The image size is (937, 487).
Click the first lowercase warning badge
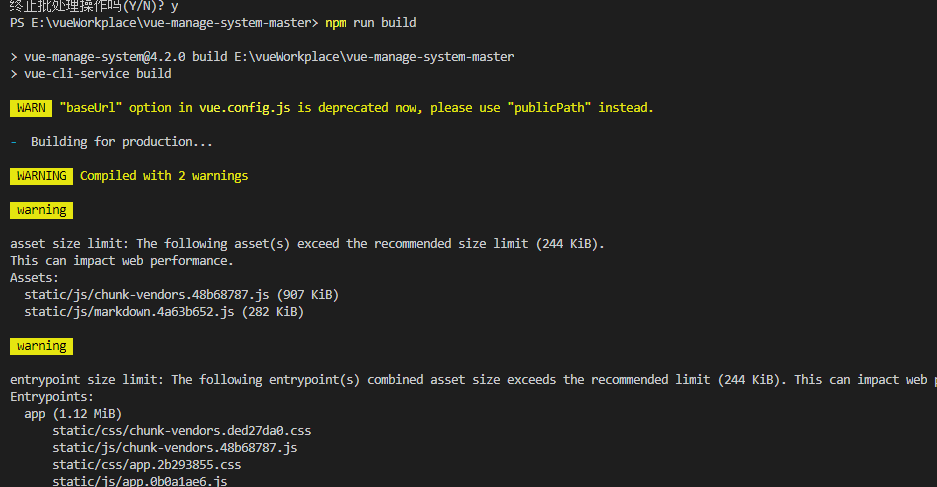(x=41, y=210)
